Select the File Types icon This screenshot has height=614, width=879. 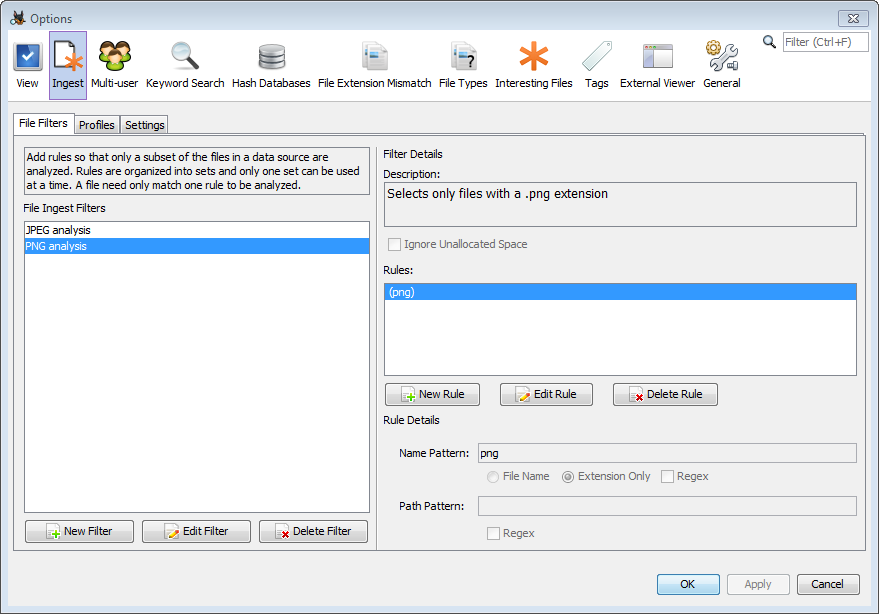[x=463, y=65]
